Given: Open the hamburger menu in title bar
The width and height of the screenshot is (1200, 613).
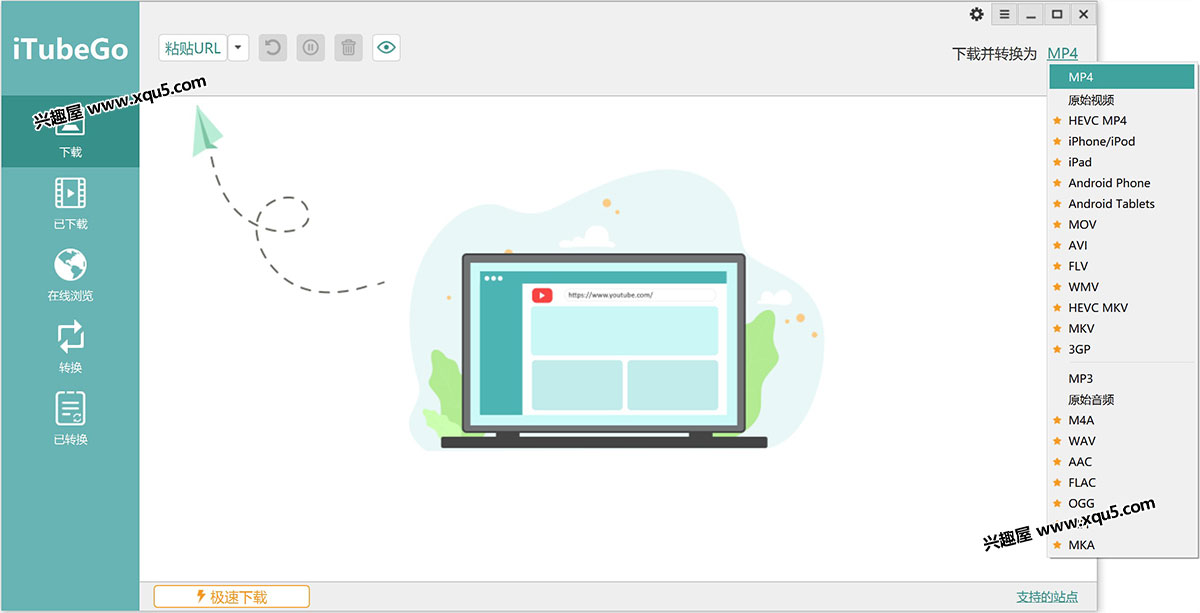Looking at the screenshot, I should click(1005, 14).
